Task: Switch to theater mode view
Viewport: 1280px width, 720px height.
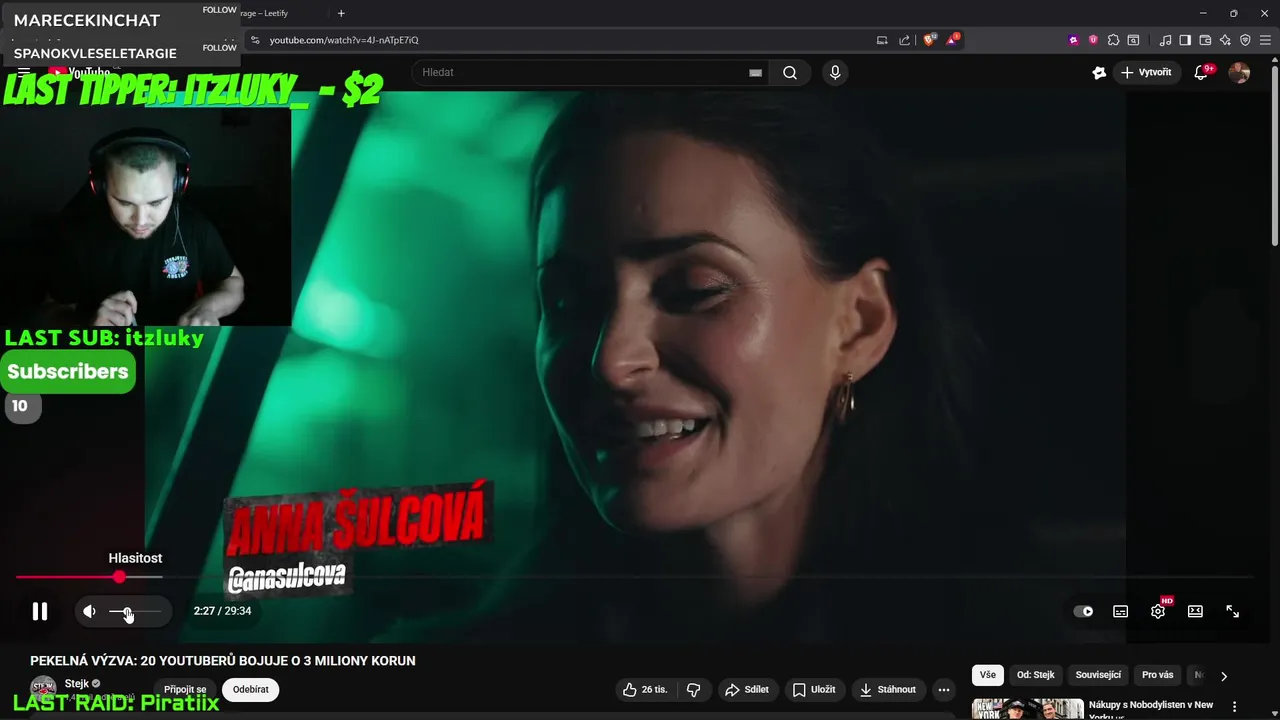Action: tap(1195, 611)
